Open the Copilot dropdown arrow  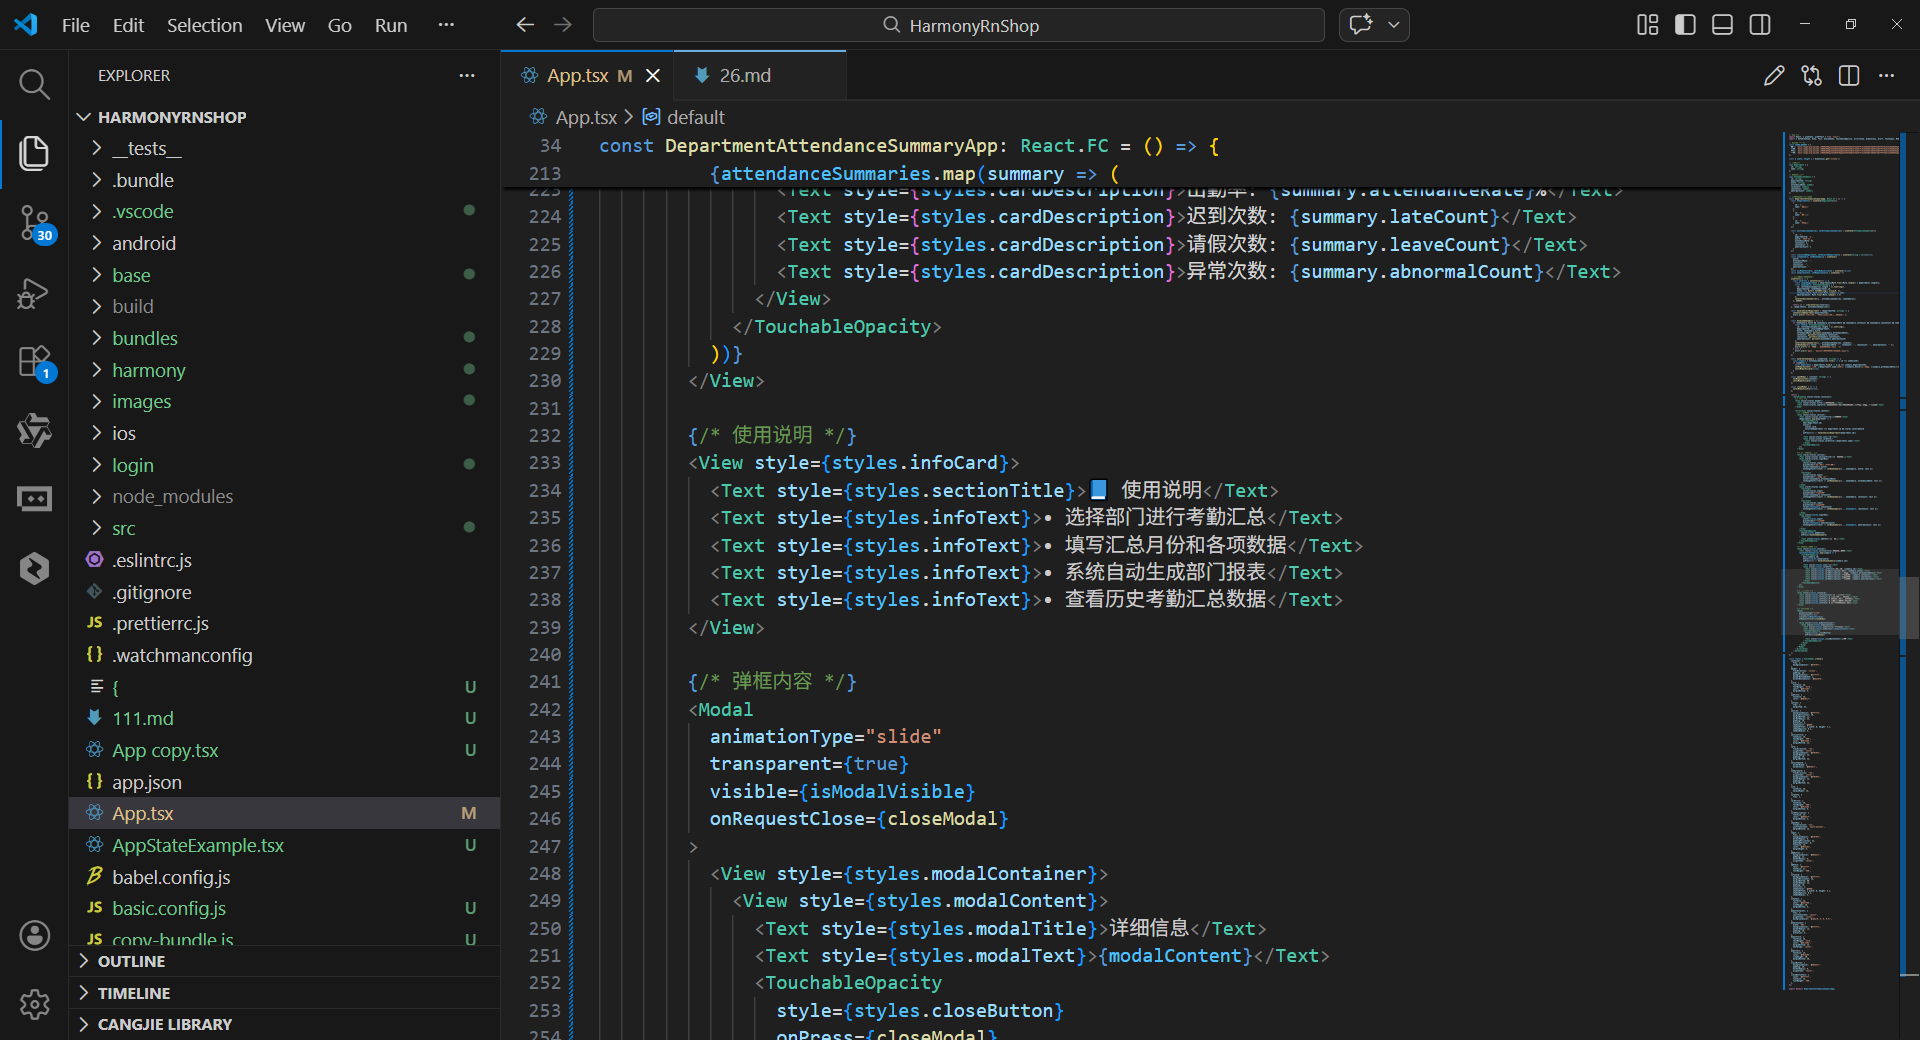pyautogui.click(x=1394, y=25)
